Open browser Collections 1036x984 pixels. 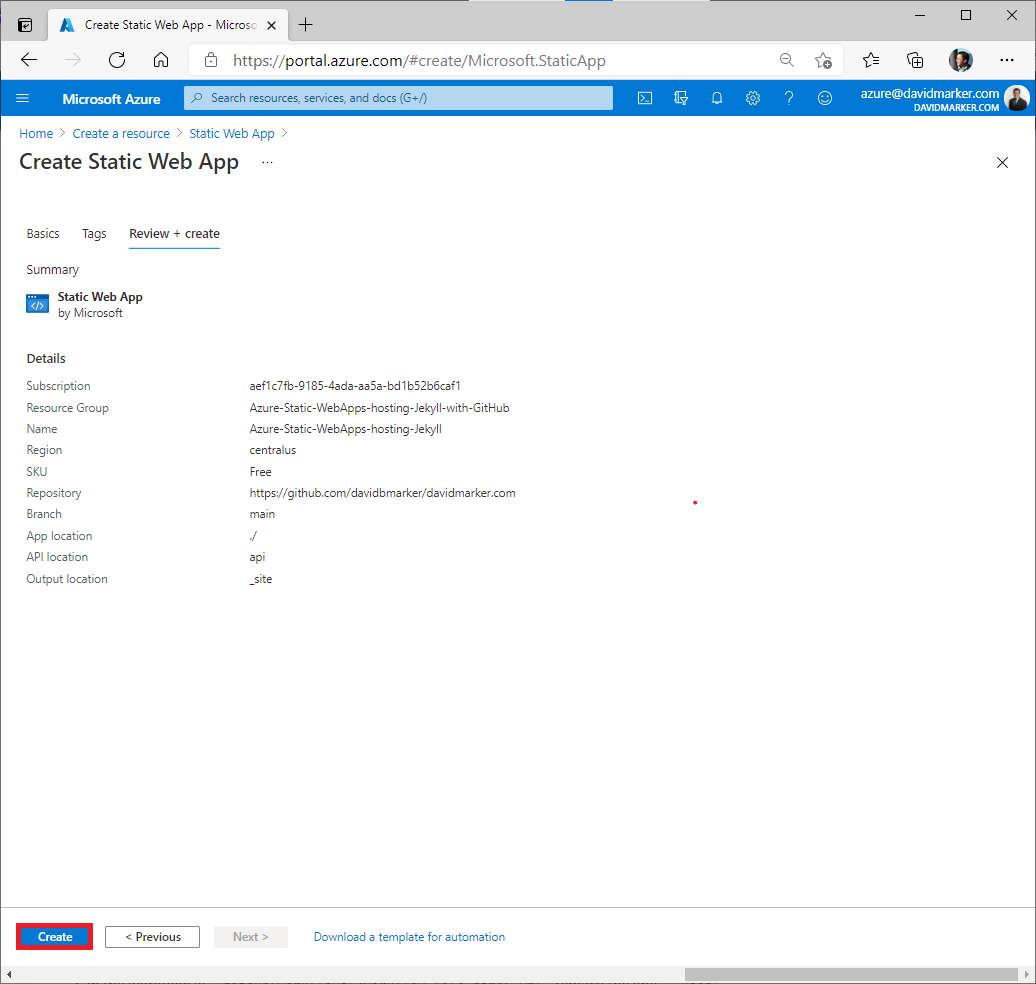coord(915,60)
